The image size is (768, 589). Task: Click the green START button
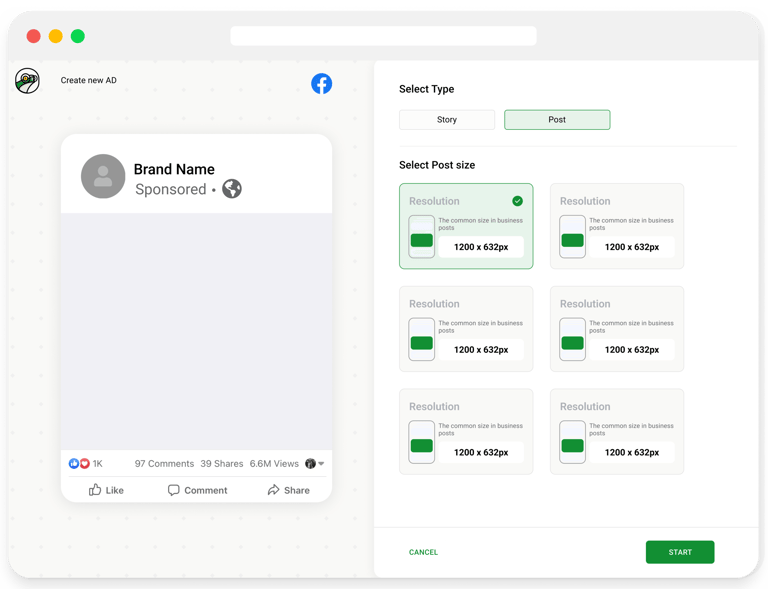pos(680,552)
